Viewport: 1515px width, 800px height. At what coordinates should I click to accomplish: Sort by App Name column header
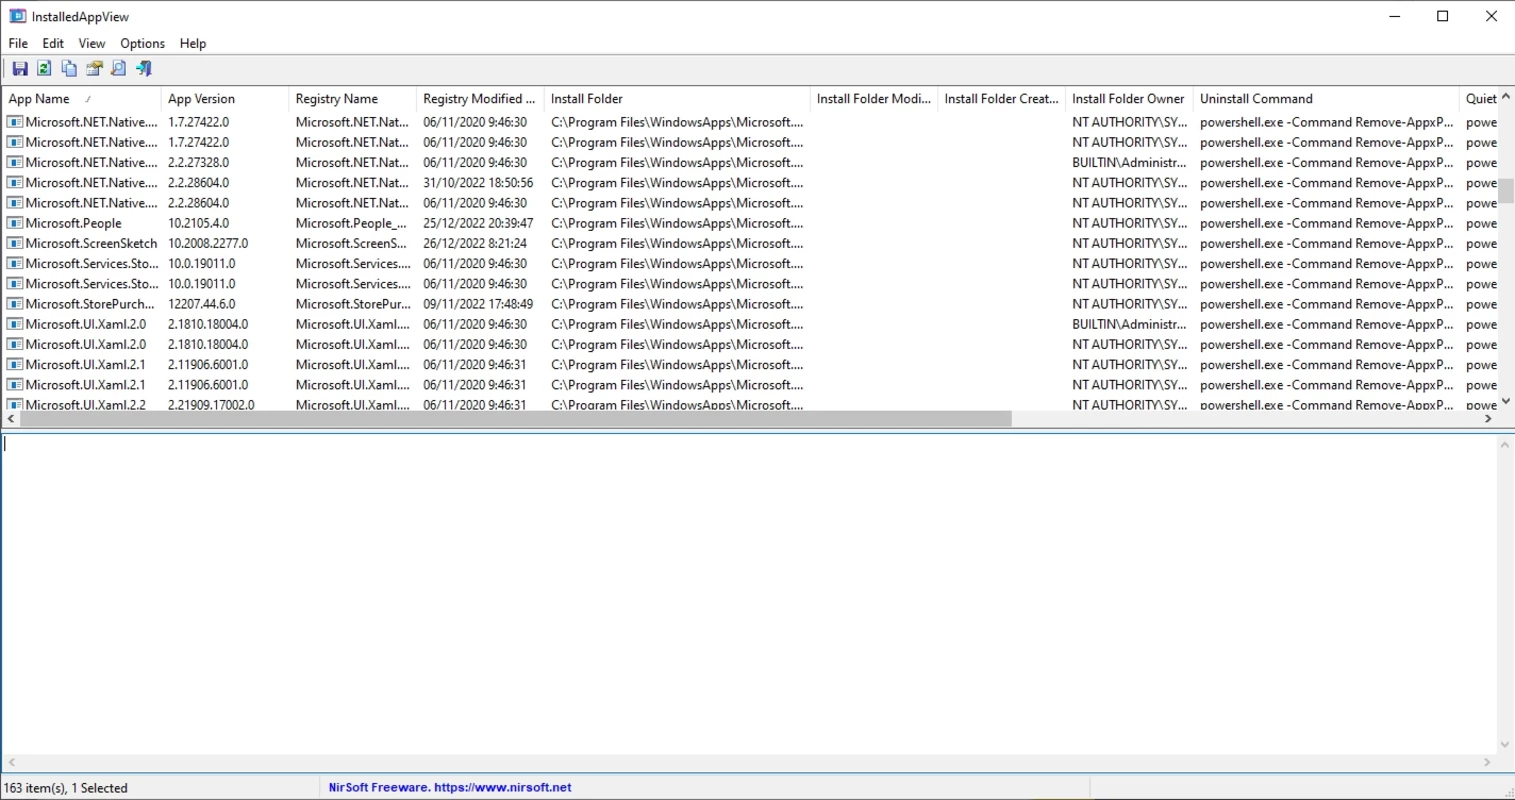[x=81, y=99]
